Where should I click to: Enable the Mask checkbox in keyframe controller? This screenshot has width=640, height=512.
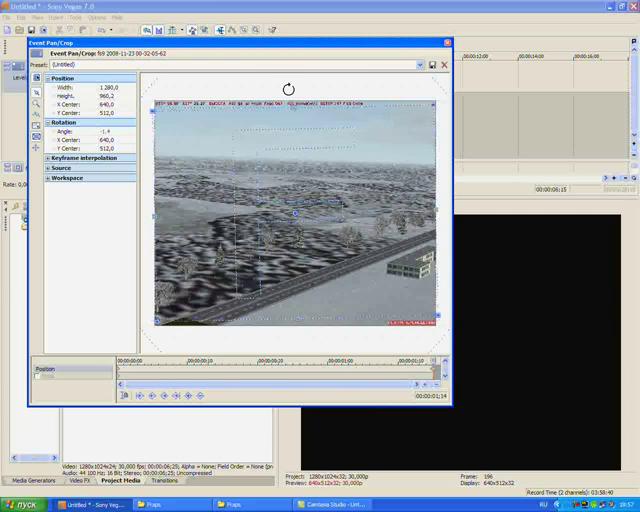(x=38, y=376)
